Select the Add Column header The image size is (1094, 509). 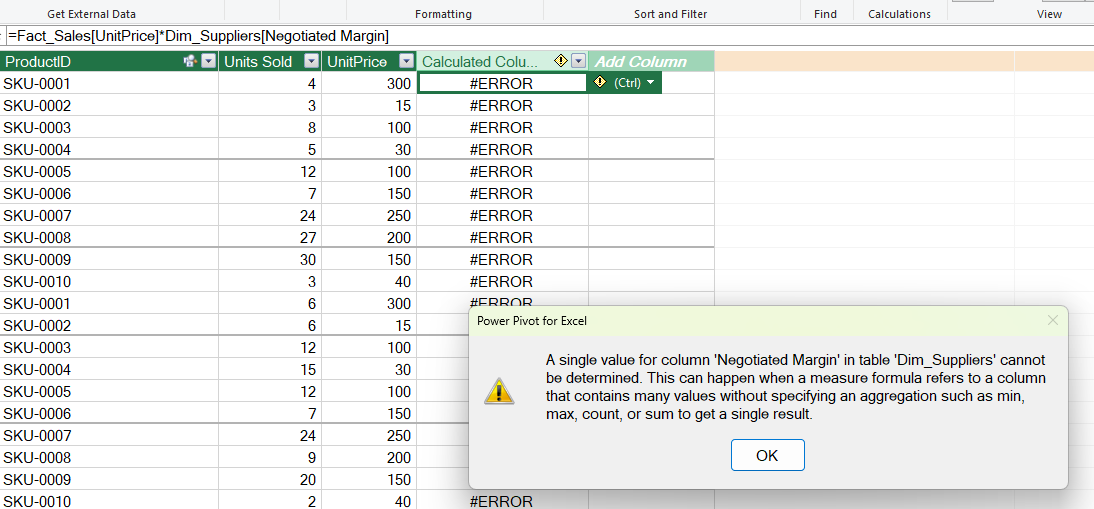(x=651, y=61)
